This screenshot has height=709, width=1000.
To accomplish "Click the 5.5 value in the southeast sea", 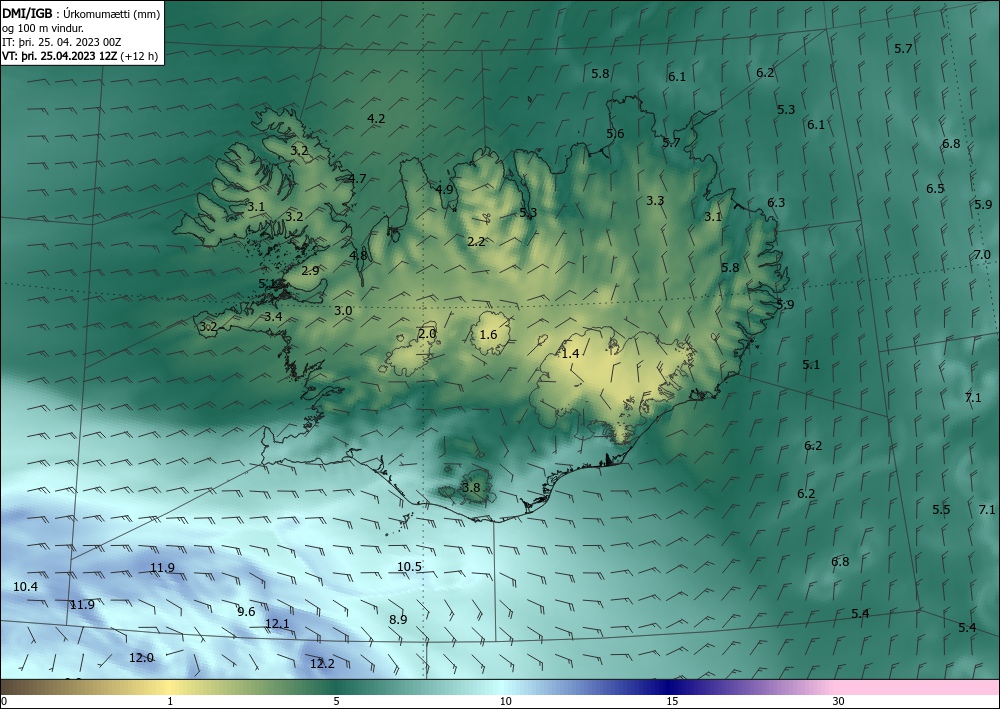I will click(941, 509).
